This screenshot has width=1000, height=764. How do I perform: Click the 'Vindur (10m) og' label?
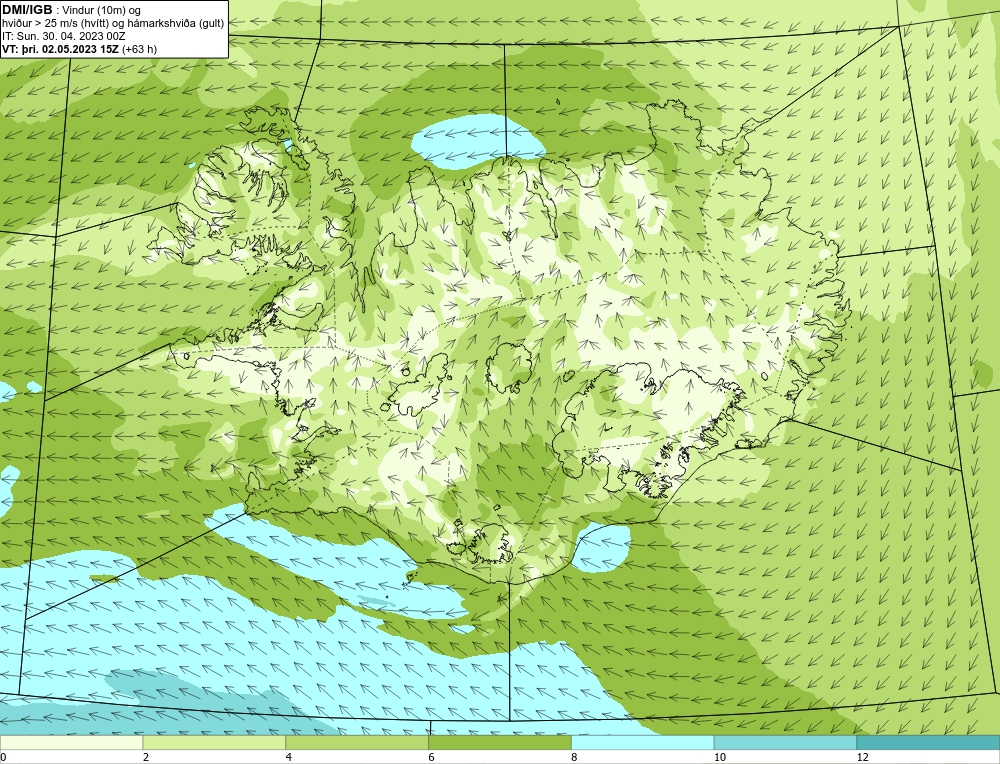click(x=101, y=10)
